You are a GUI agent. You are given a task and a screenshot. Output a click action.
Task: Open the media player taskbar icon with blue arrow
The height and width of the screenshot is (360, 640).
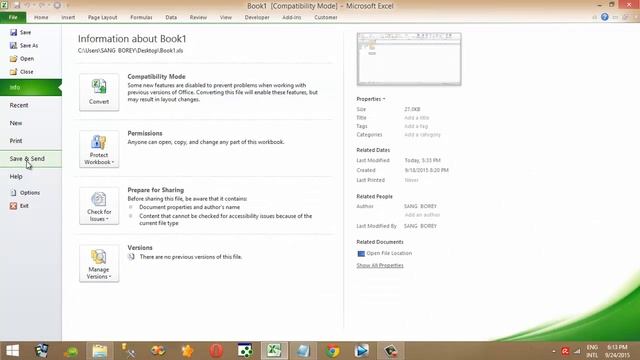pos(362,351)
